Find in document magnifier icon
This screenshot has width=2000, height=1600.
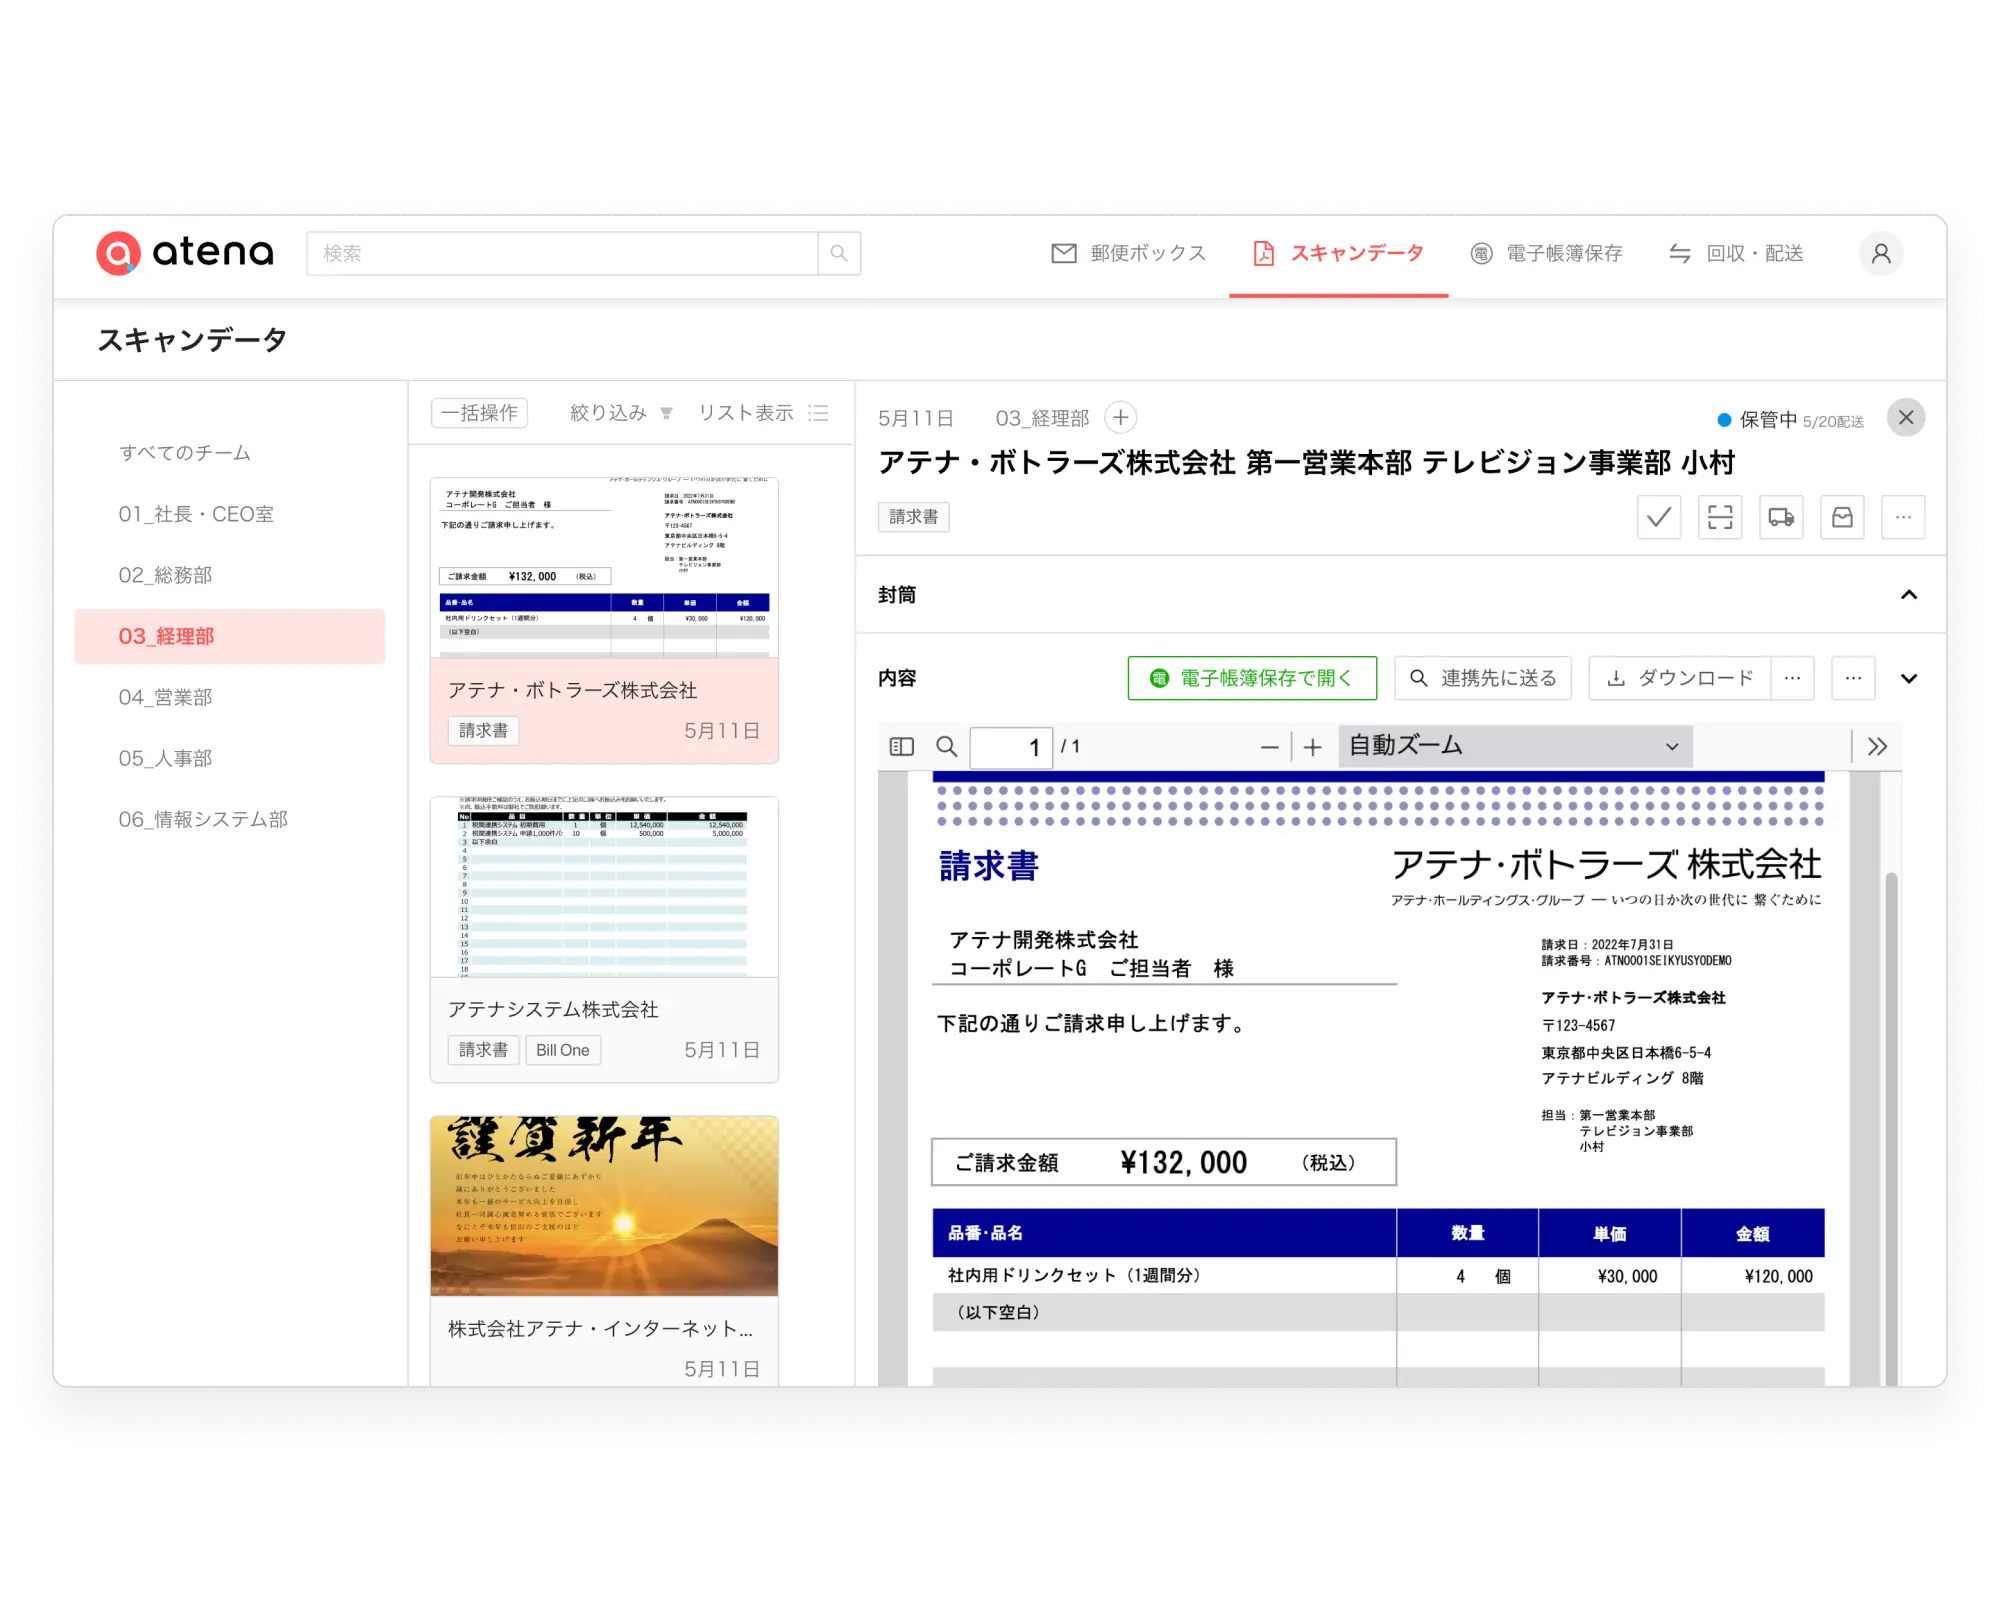click(x=946, y=747)
